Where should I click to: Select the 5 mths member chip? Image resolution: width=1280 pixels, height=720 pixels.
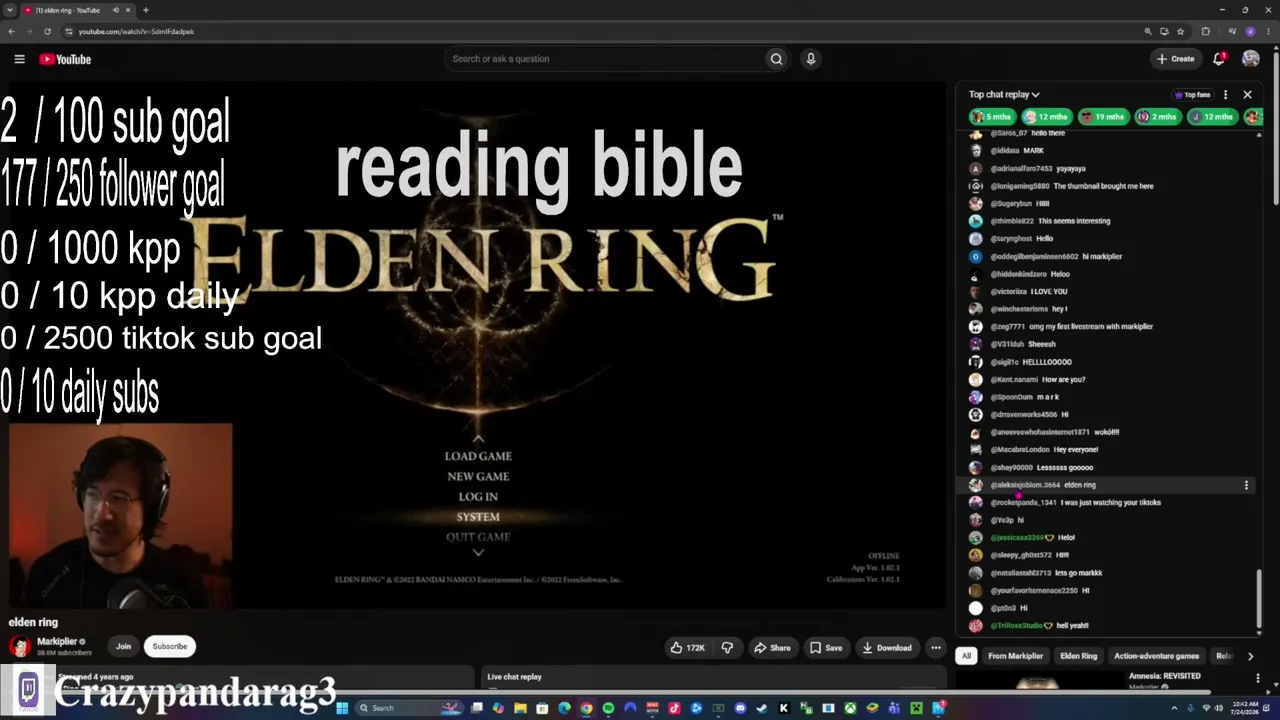(991, 117)
